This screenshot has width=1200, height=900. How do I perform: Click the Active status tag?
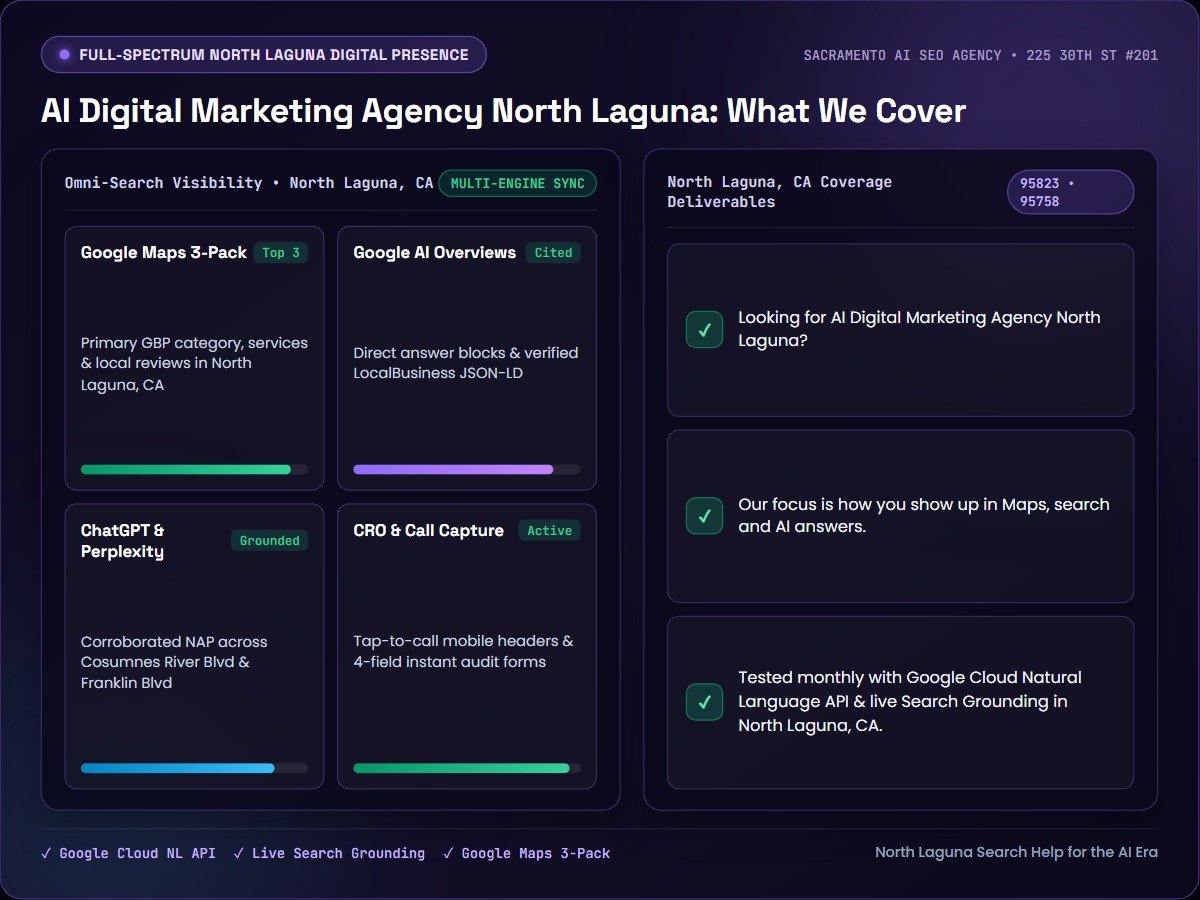point(549,531)
